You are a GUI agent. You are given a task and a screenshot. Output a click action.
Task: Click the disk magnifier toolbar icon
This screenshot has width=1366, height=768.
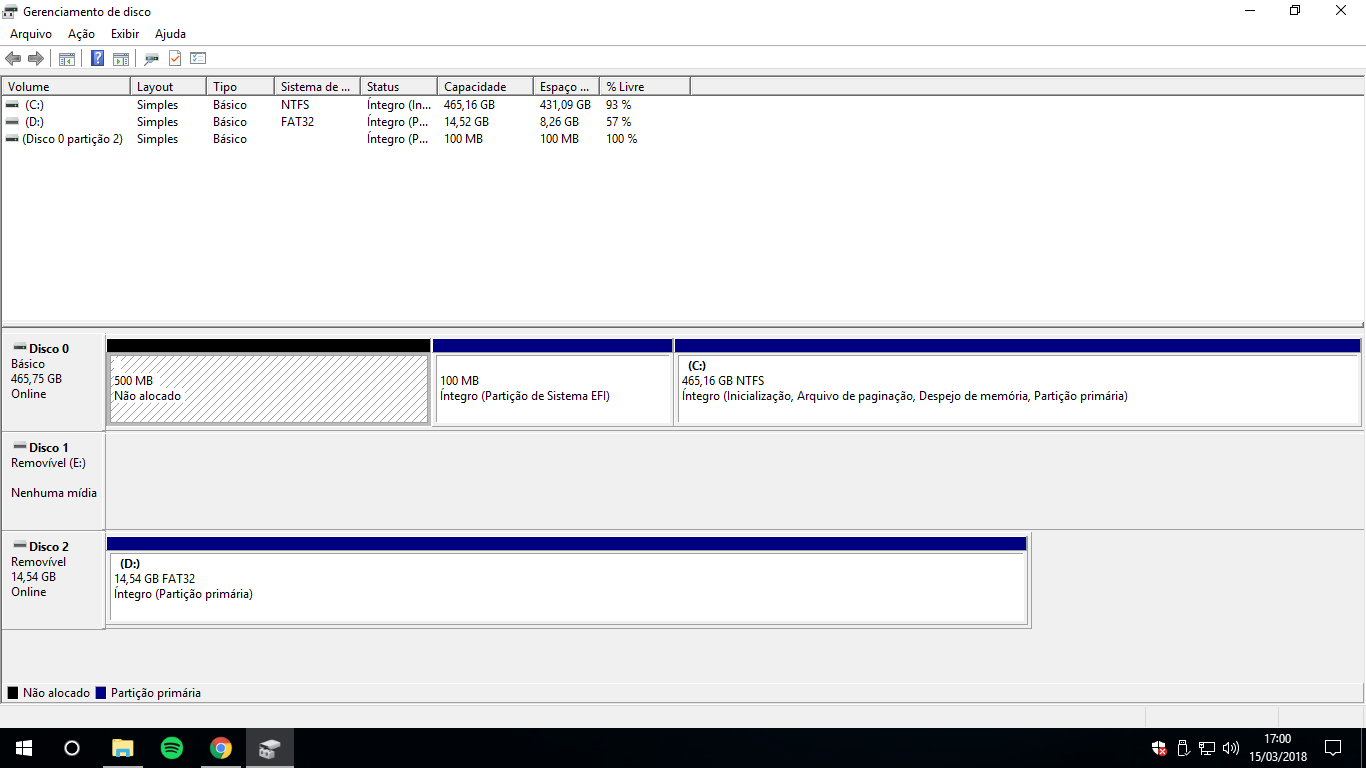point(152,58)
